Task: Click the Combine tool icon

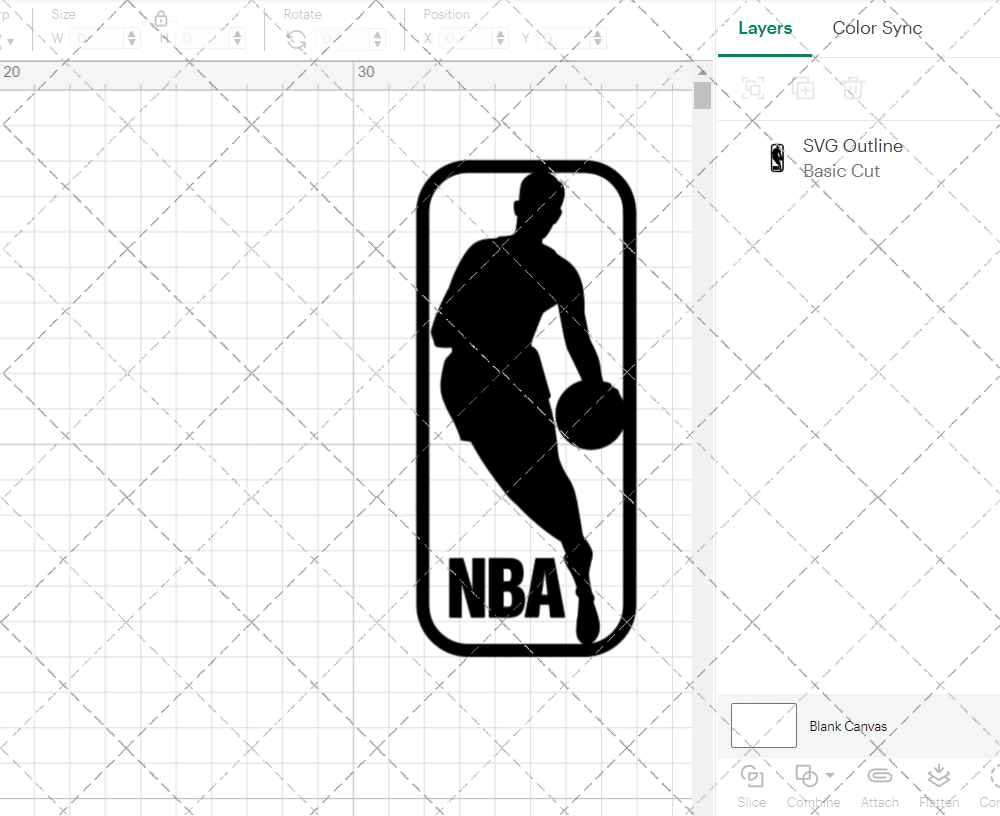Action: coord(806,776)
